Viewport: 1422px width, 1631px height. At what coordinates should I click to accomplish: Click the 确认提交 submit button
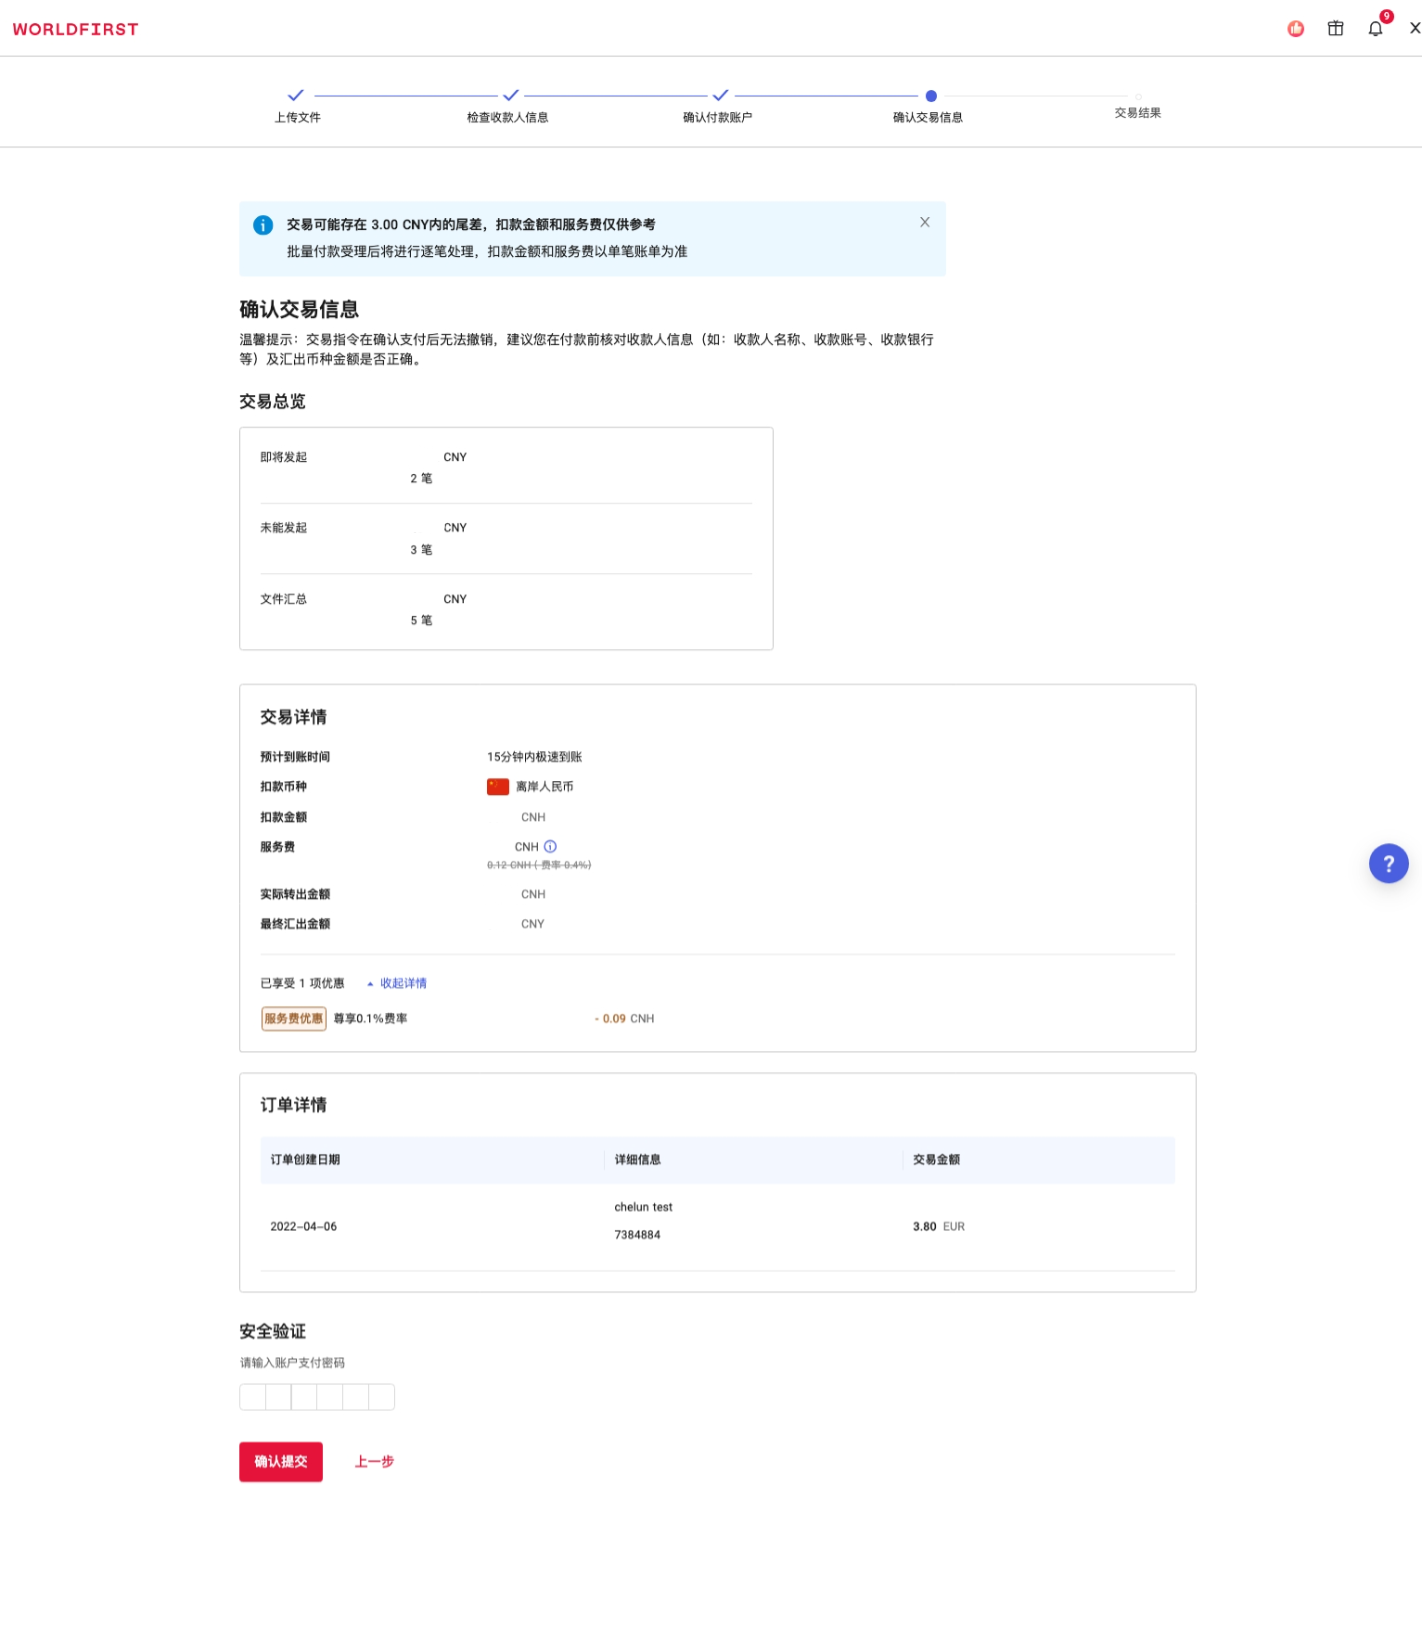(281, 1461)
